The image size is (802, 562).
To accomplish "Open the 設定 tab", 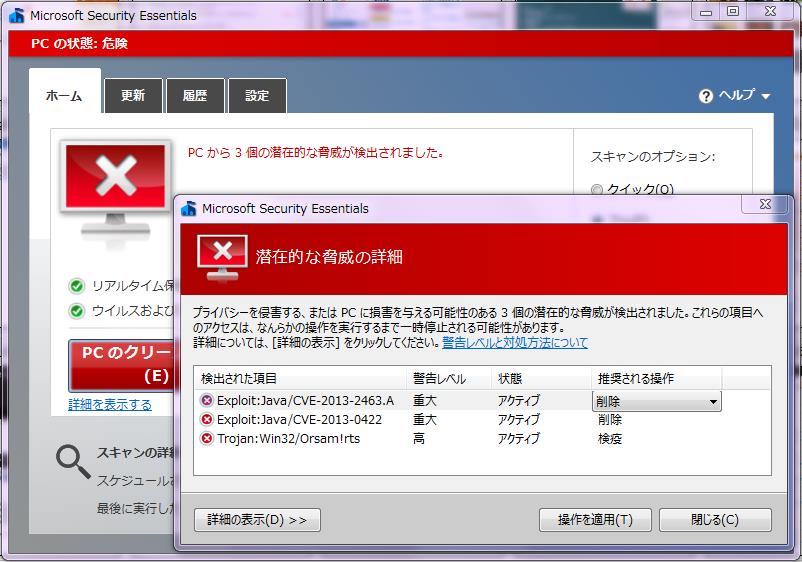I will pos(257,96).
